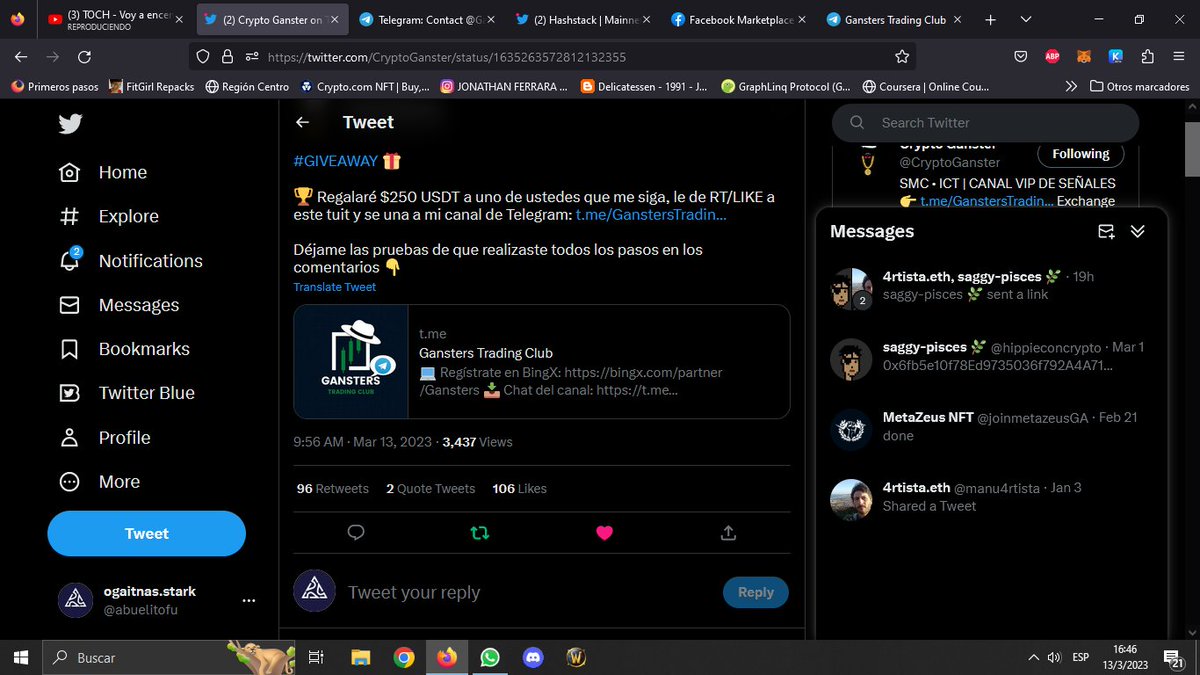Open a new browser tab

pyautogui.click(x=990, y=20)
